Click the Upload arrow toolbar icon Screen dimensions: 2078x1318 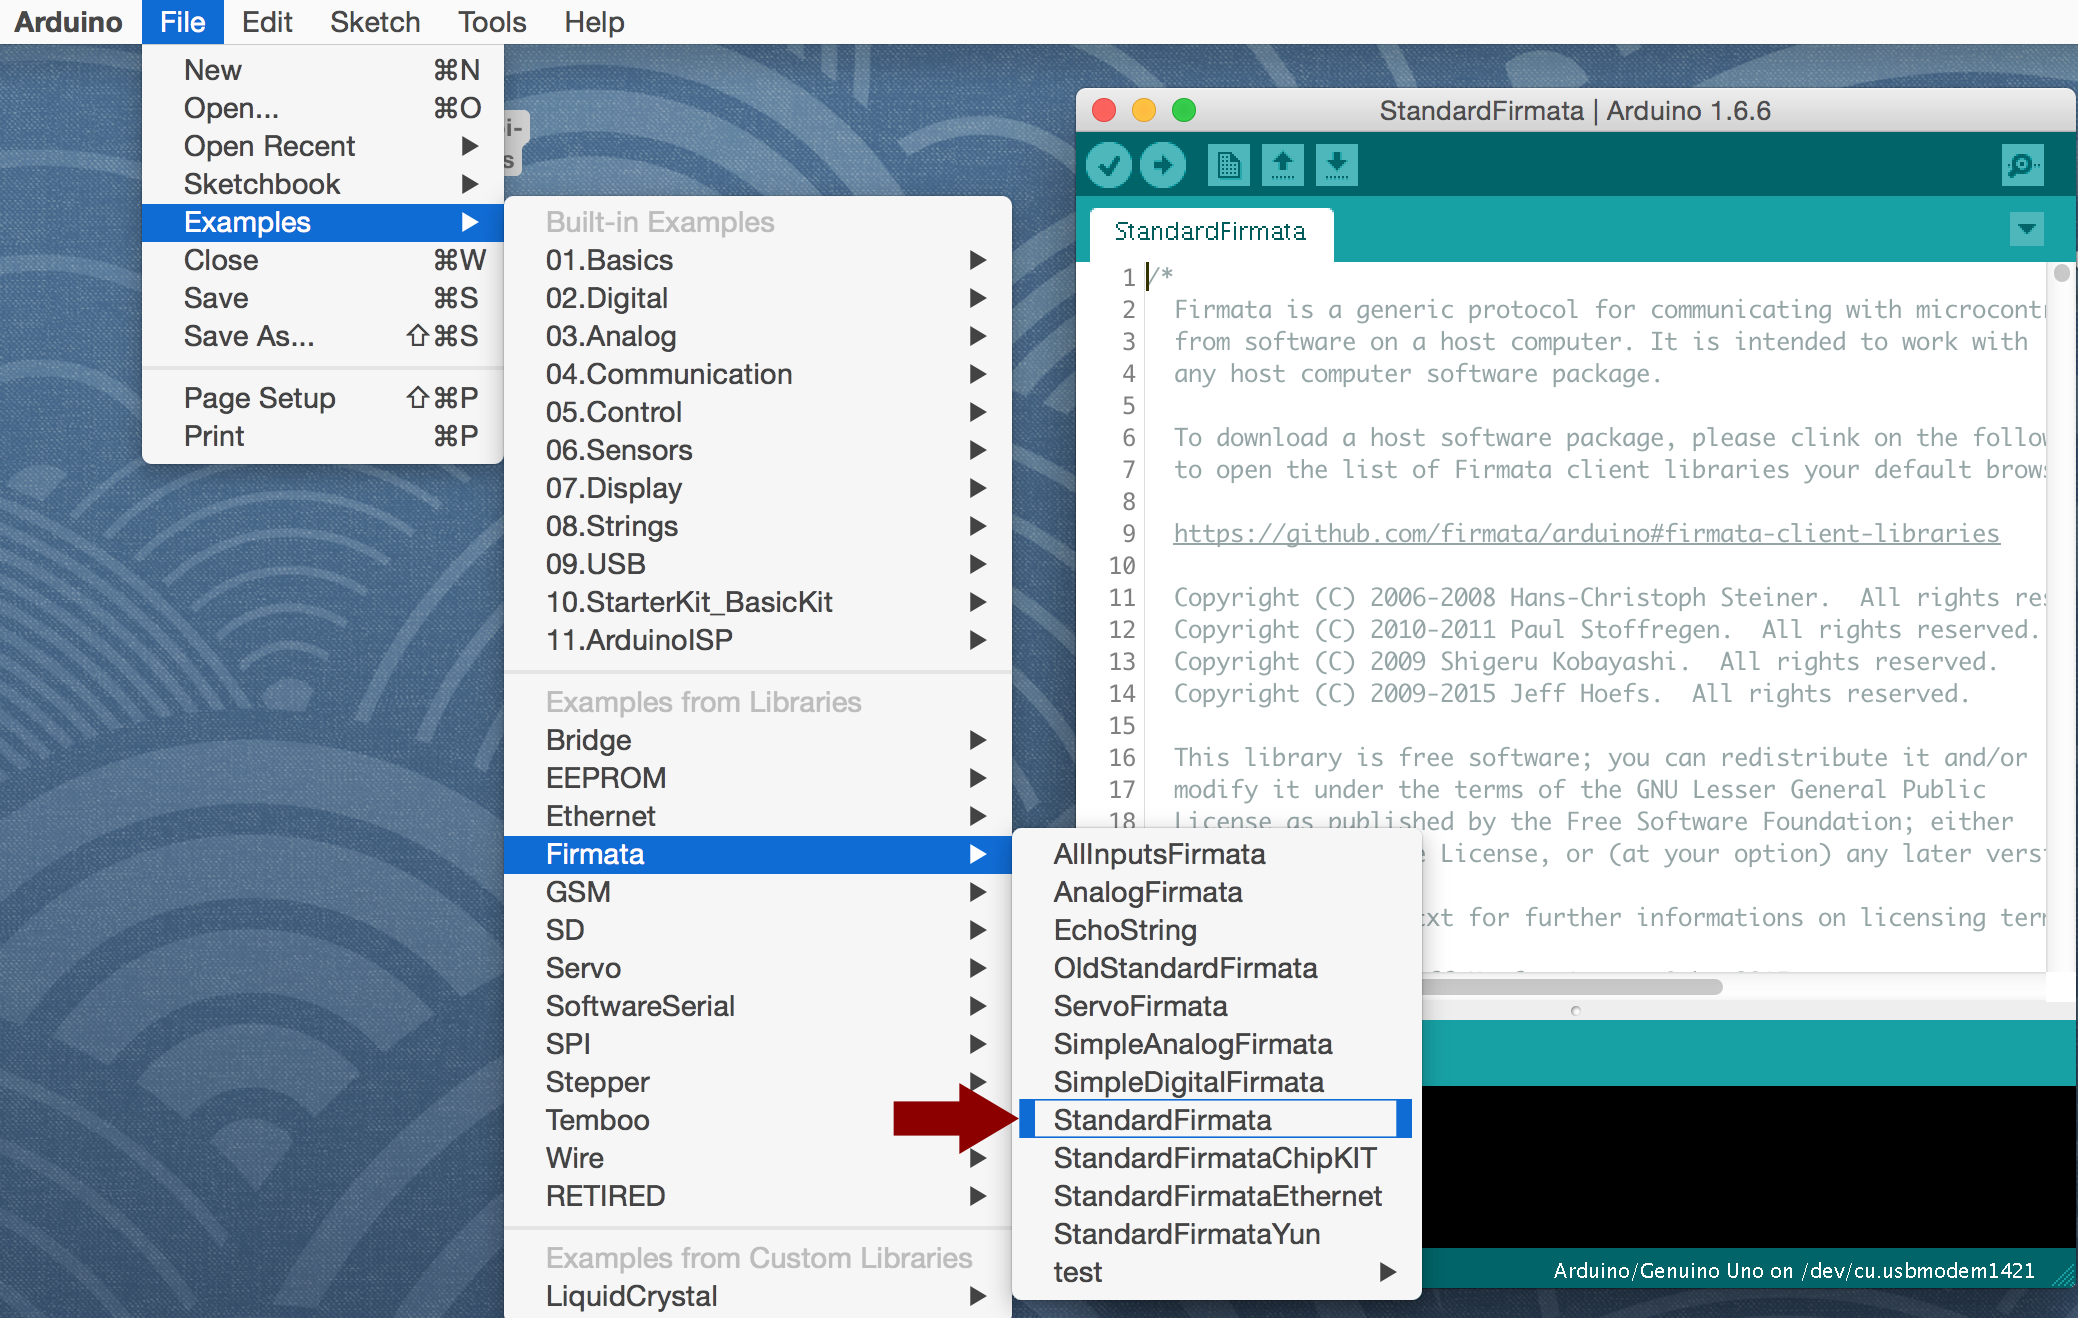pos(1162,165)
